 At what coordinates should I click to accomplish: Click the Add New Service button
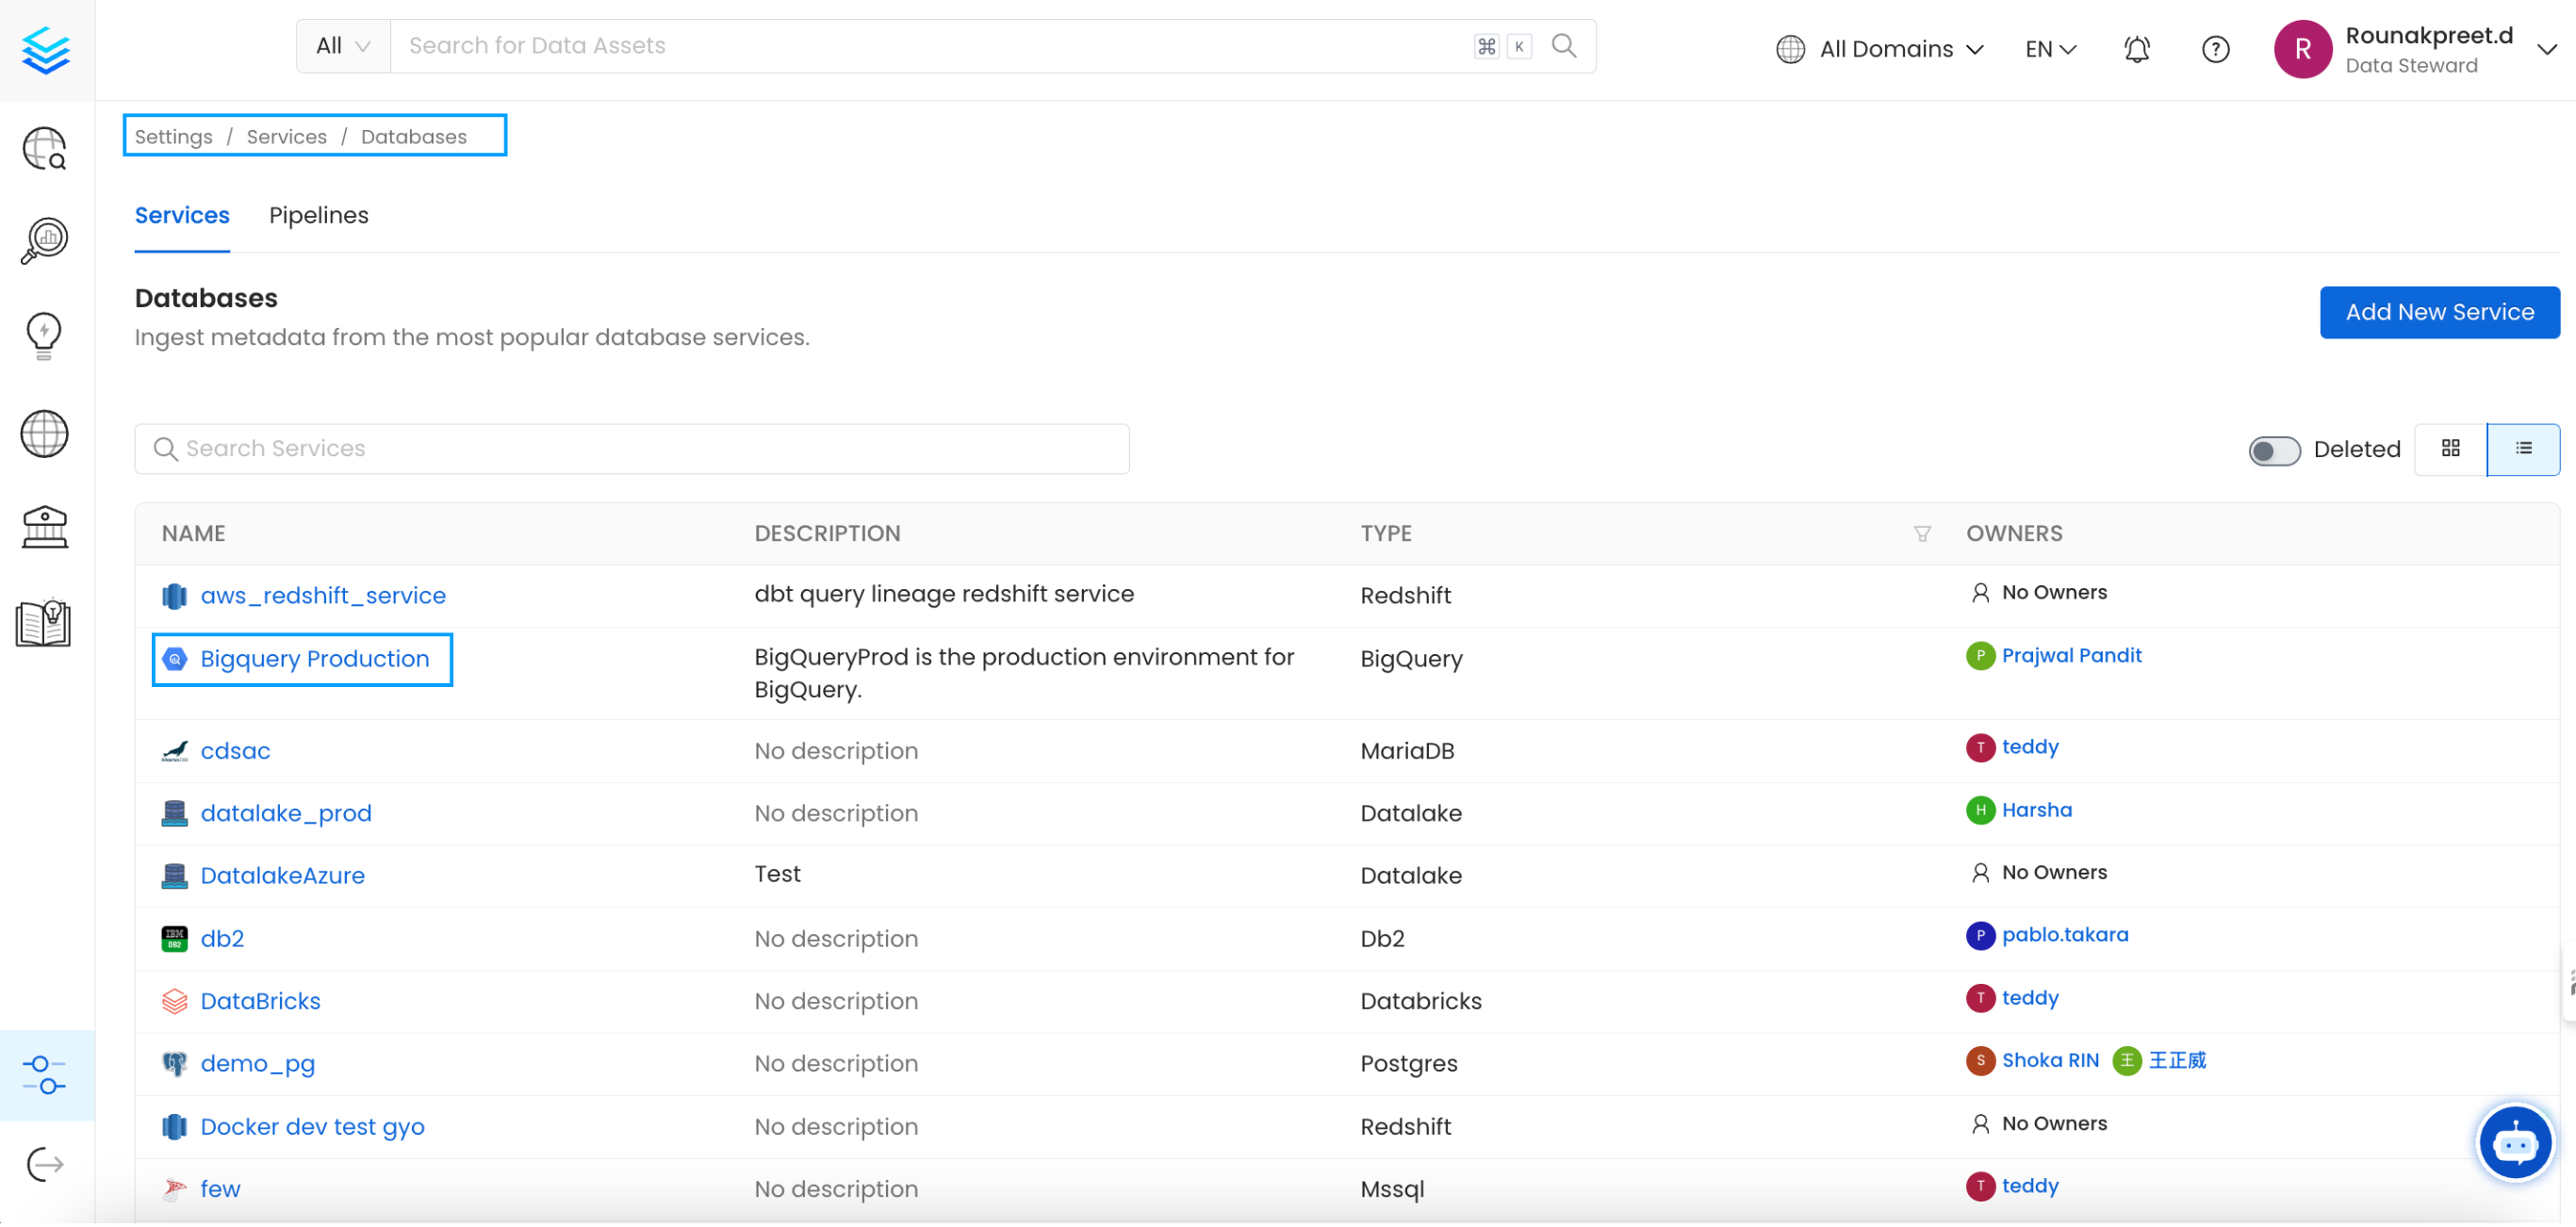pos(2439,313)
